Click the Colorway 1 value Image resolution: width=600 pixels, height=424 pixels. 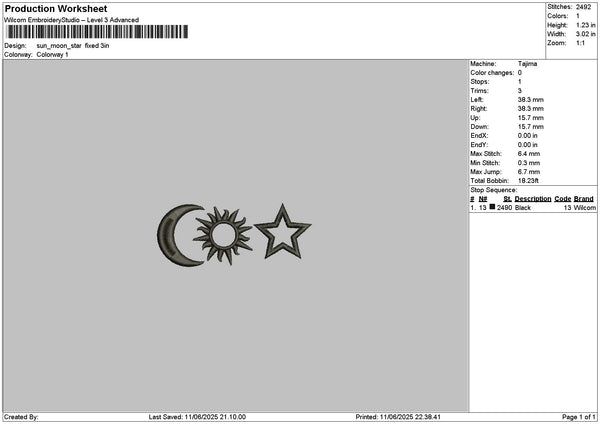click(52, 55)
